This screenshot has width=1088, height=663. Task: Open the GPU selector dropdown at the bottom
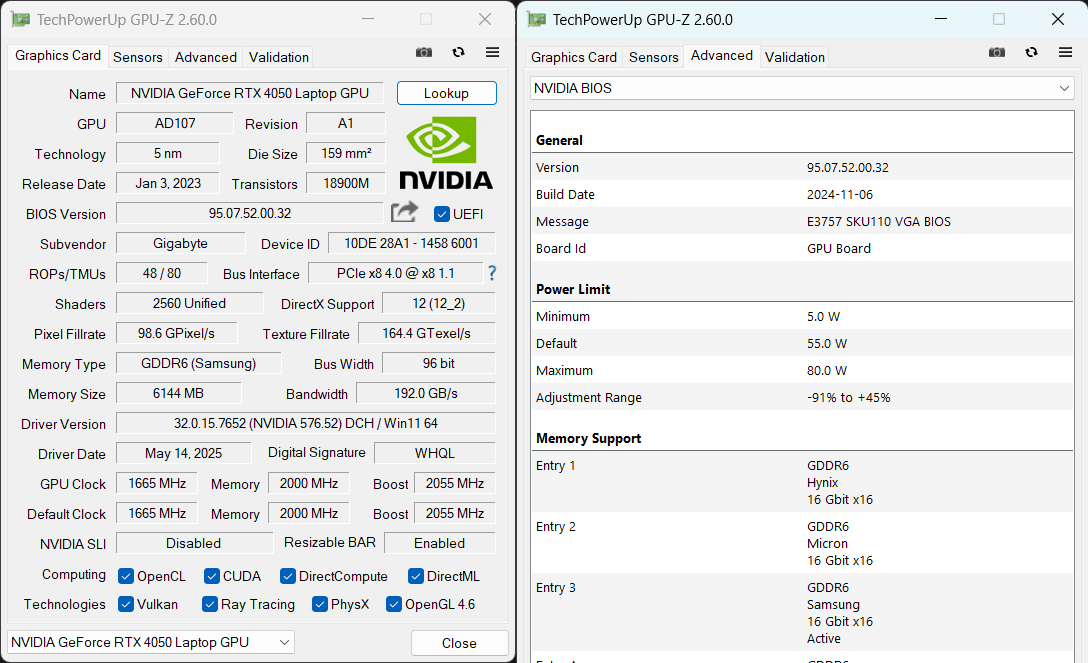point(283,642)
